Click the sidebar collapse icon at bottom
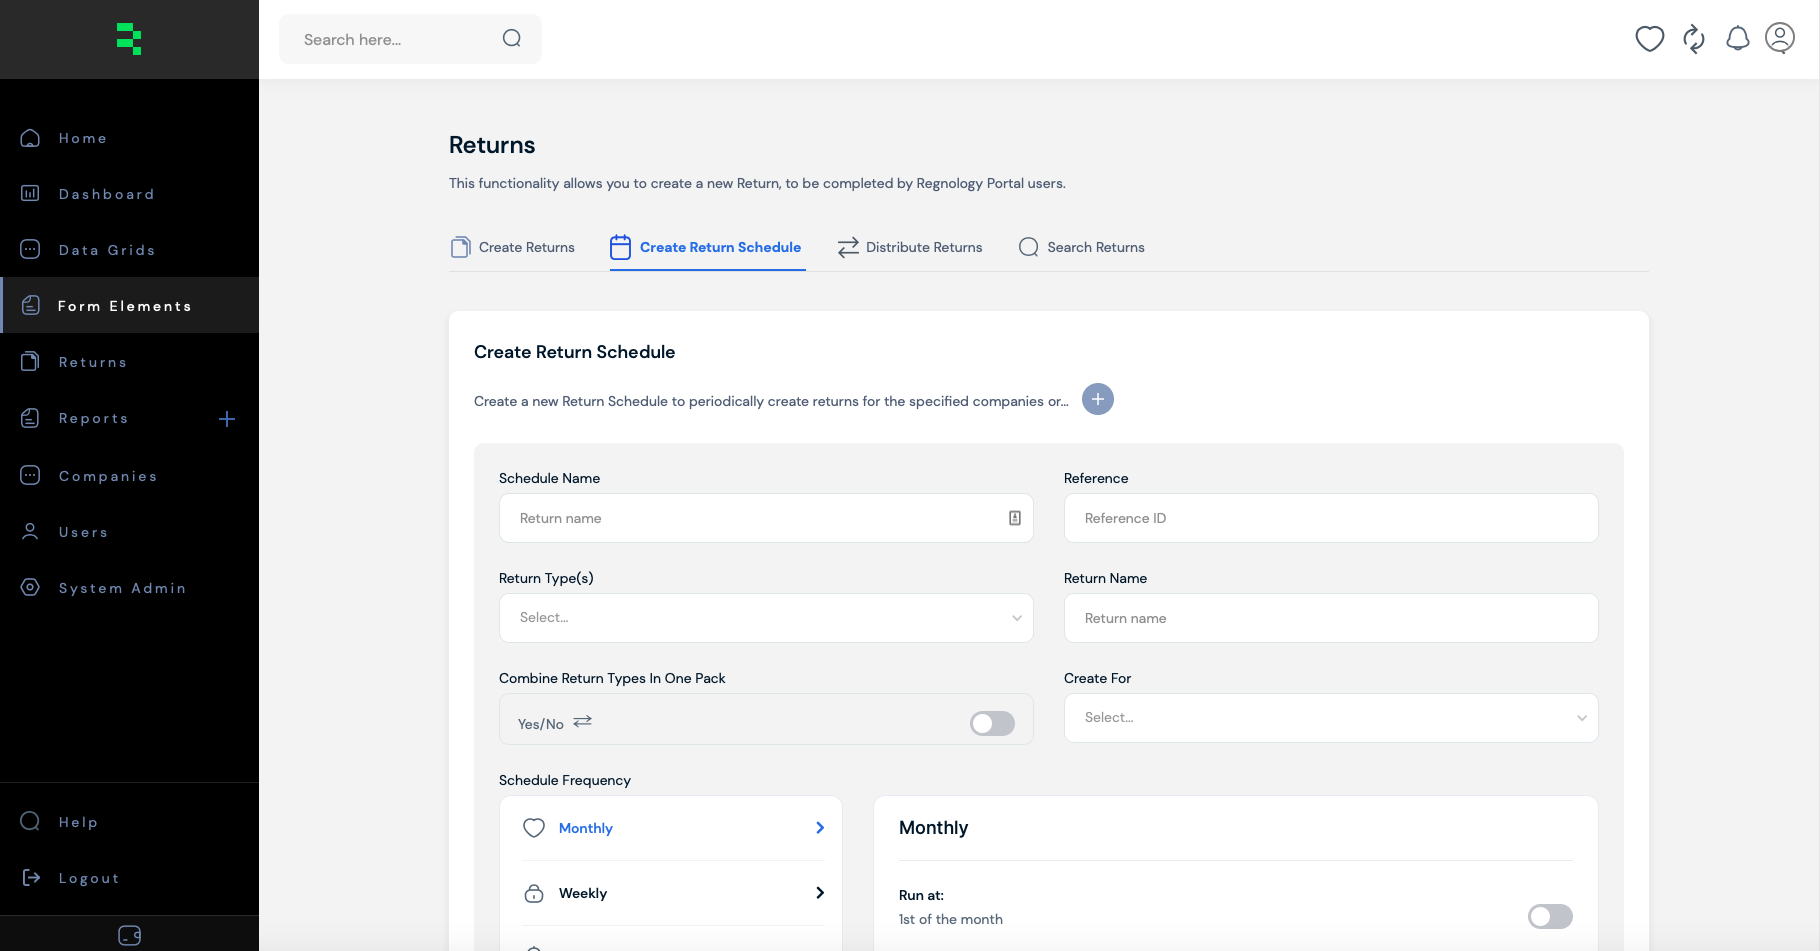The width and height of the screenshot is (1820, 951). click(129, 935)
